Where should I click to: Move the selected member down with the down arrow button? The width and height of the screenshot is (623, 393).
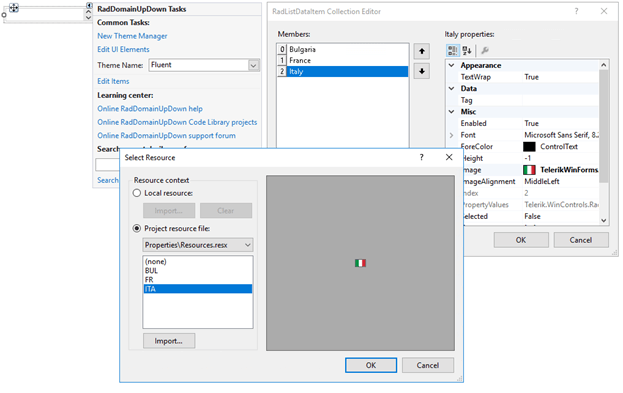422,72
